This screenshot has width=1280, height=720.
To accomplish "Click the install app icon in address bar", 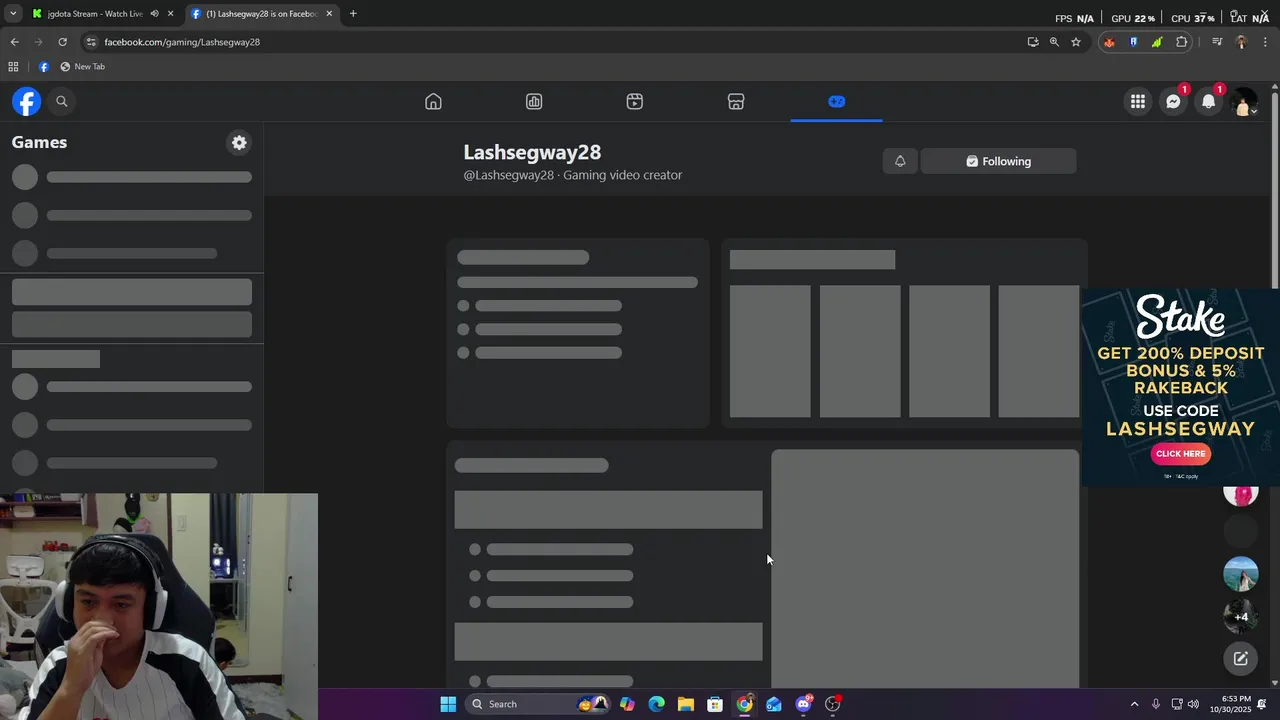I will coord(1033,42).
